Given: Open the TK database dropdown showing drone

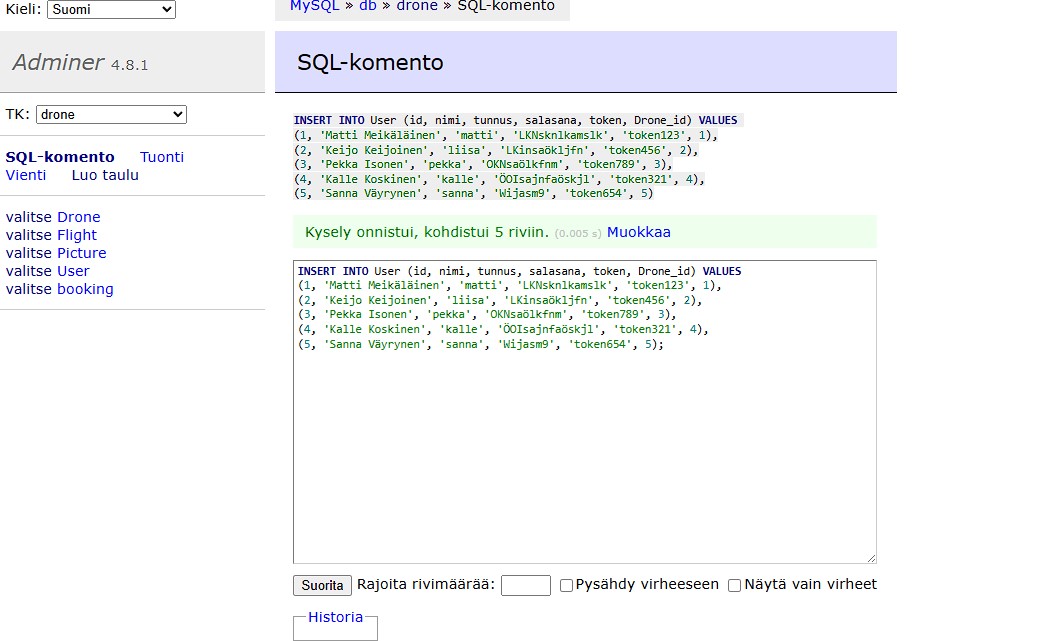Looking at the screenshot, I should (x=111, y=115).
